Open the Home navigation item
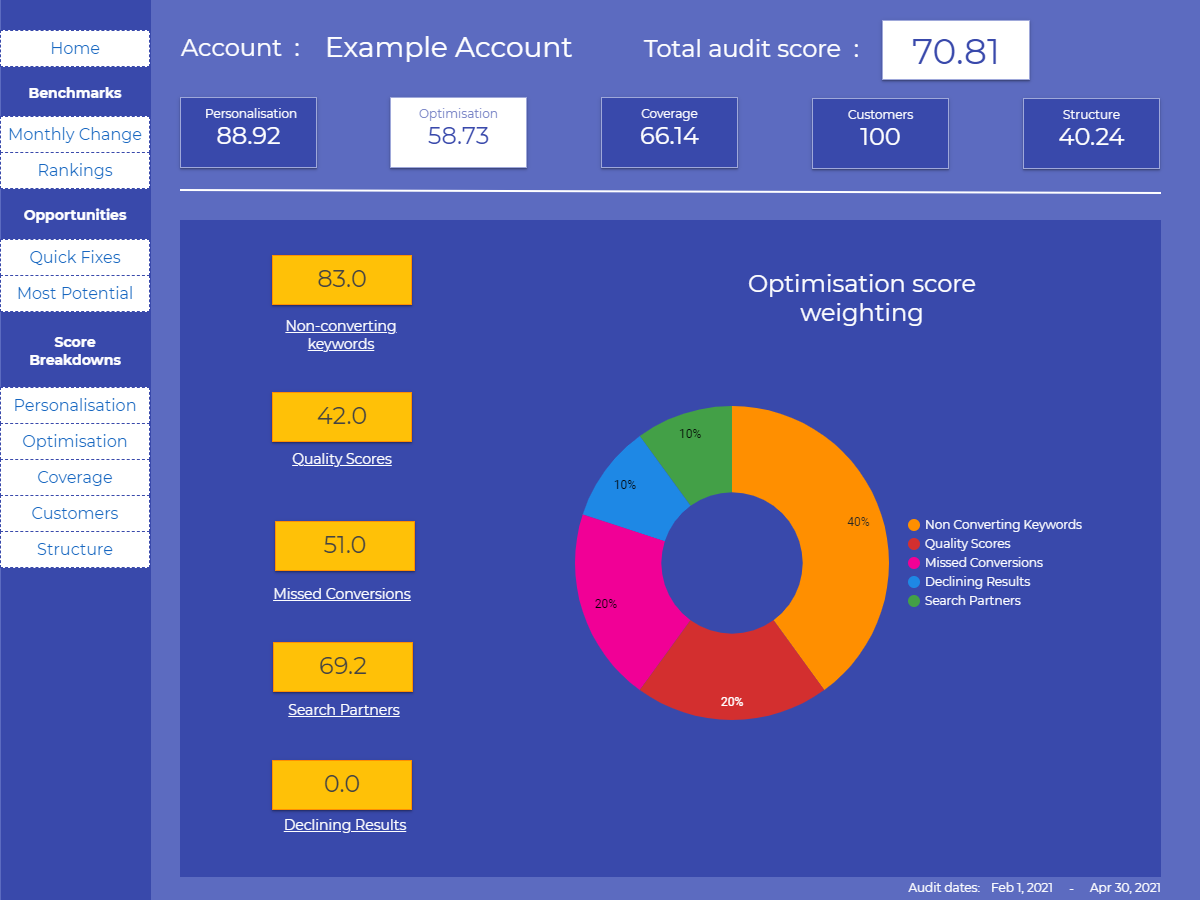The height and width of the screenshot is (900, 1200). click(75, 48)
